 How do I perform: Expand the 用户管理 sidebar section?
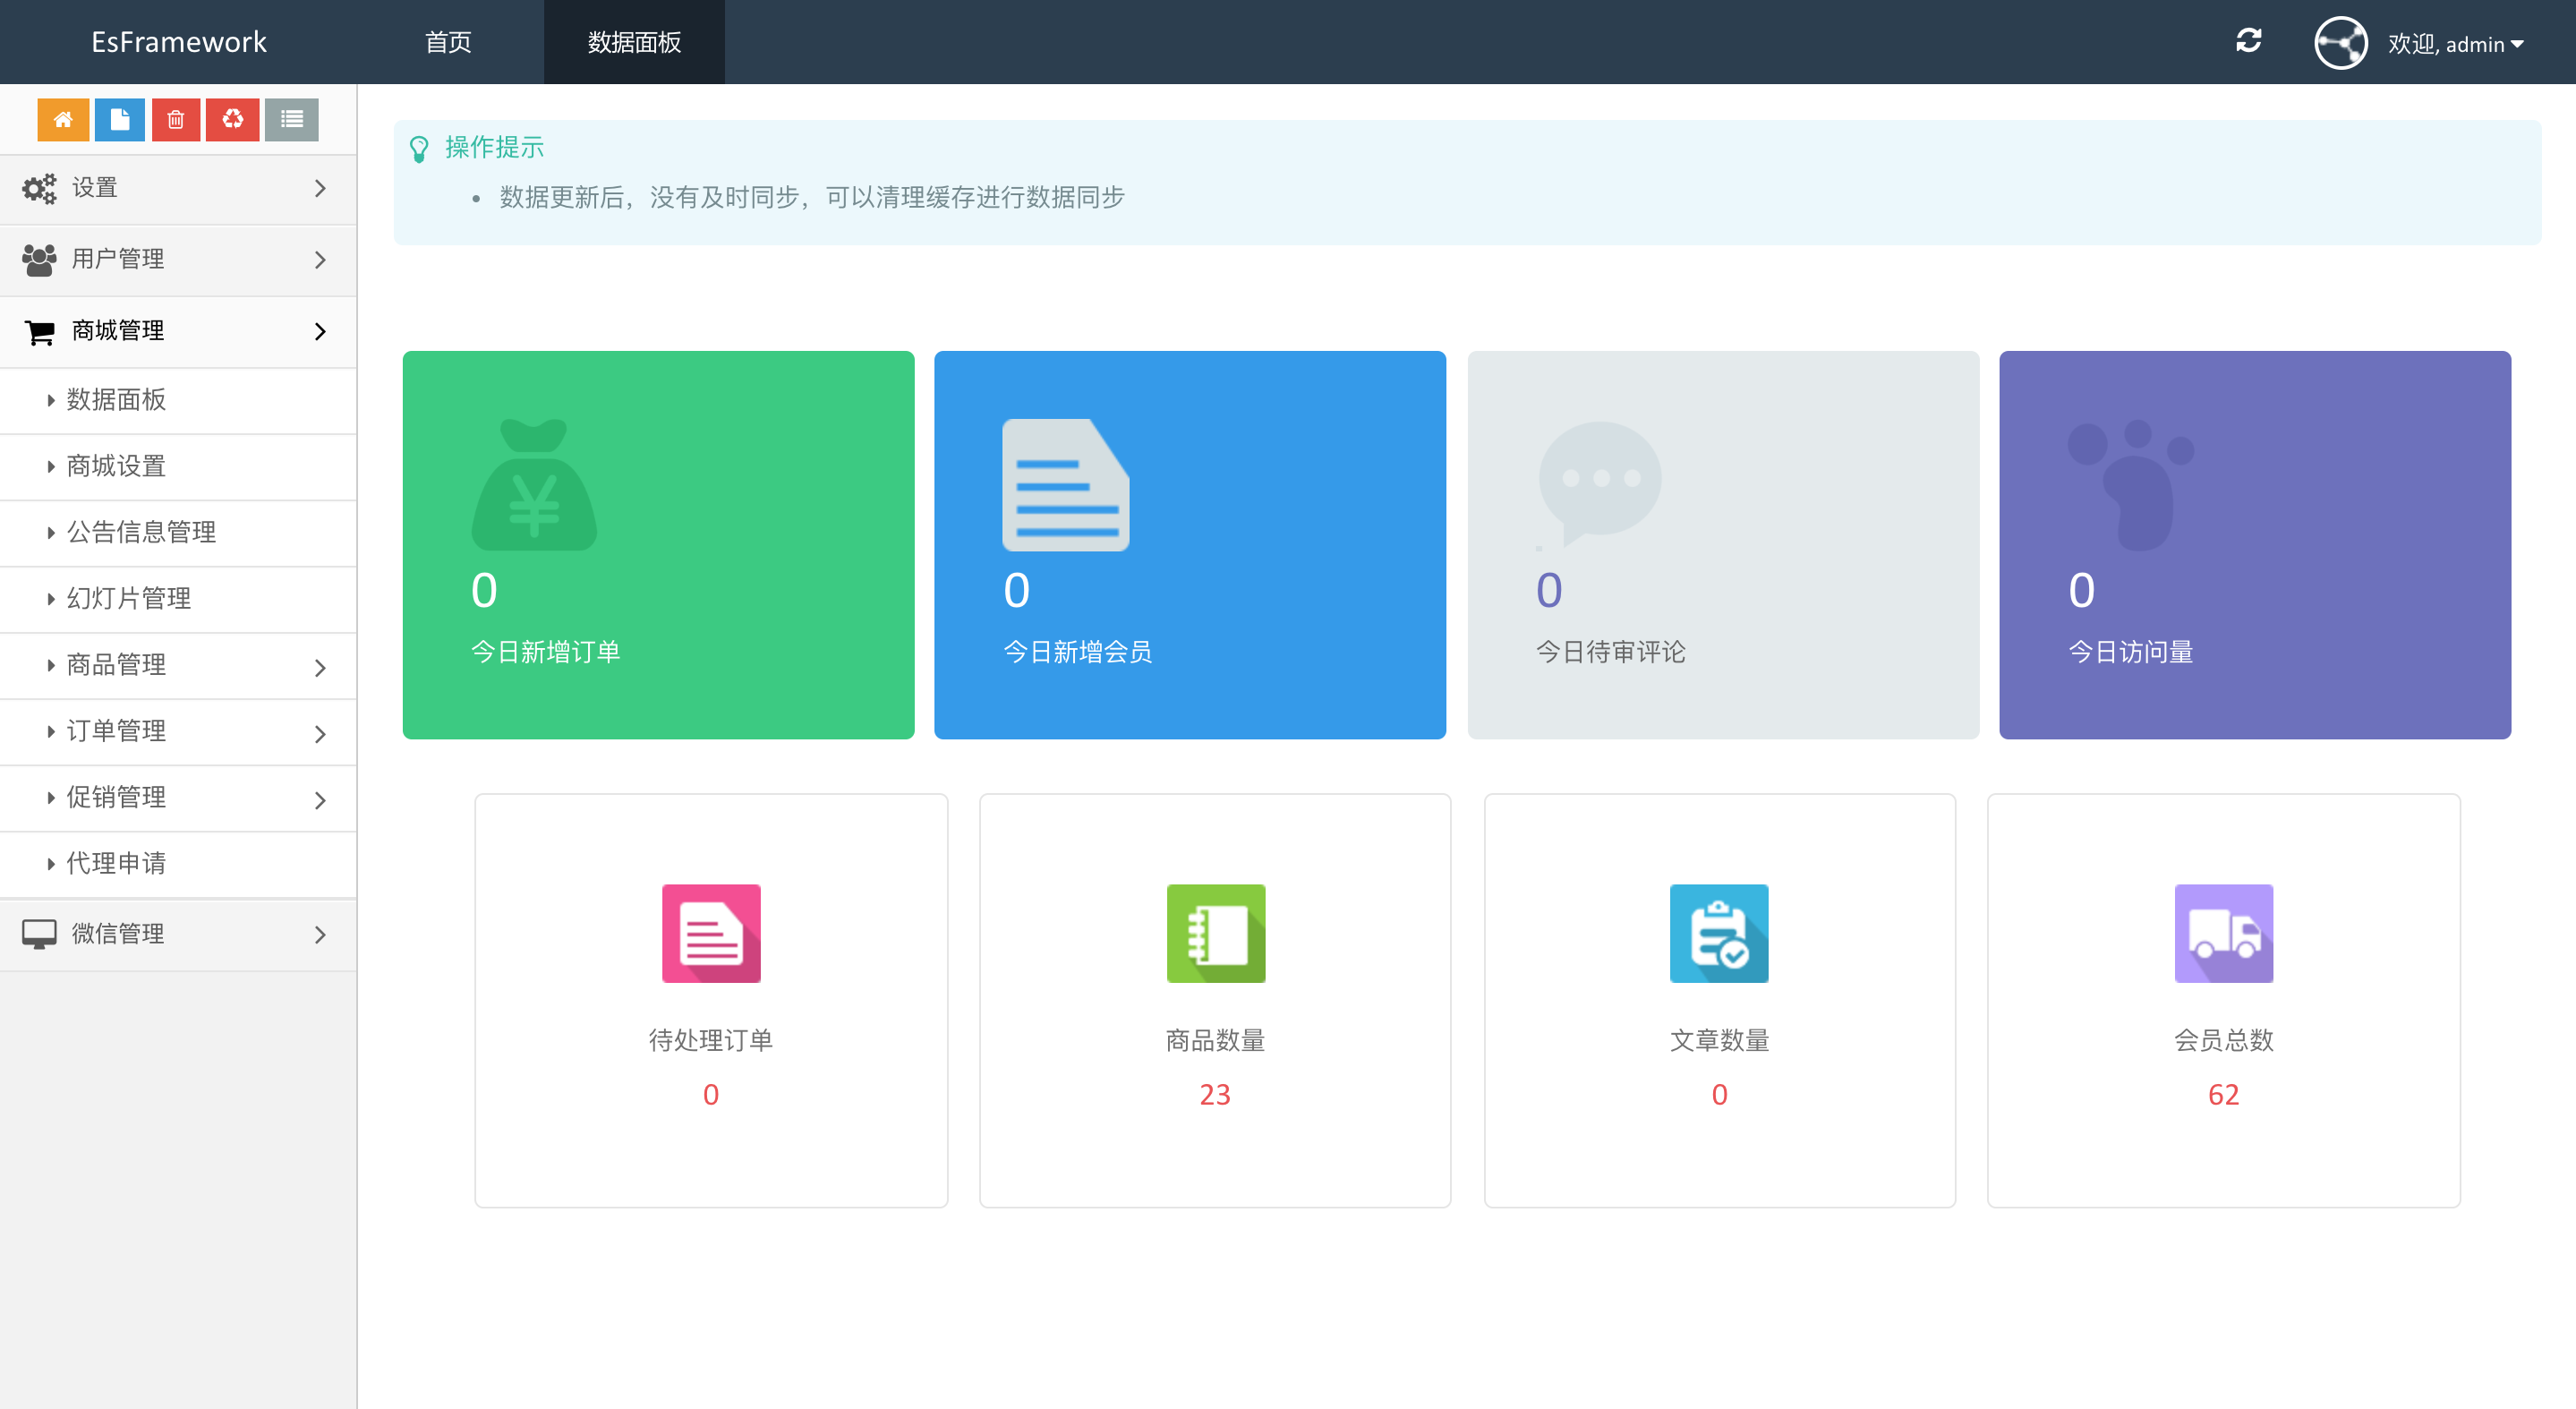178,259
